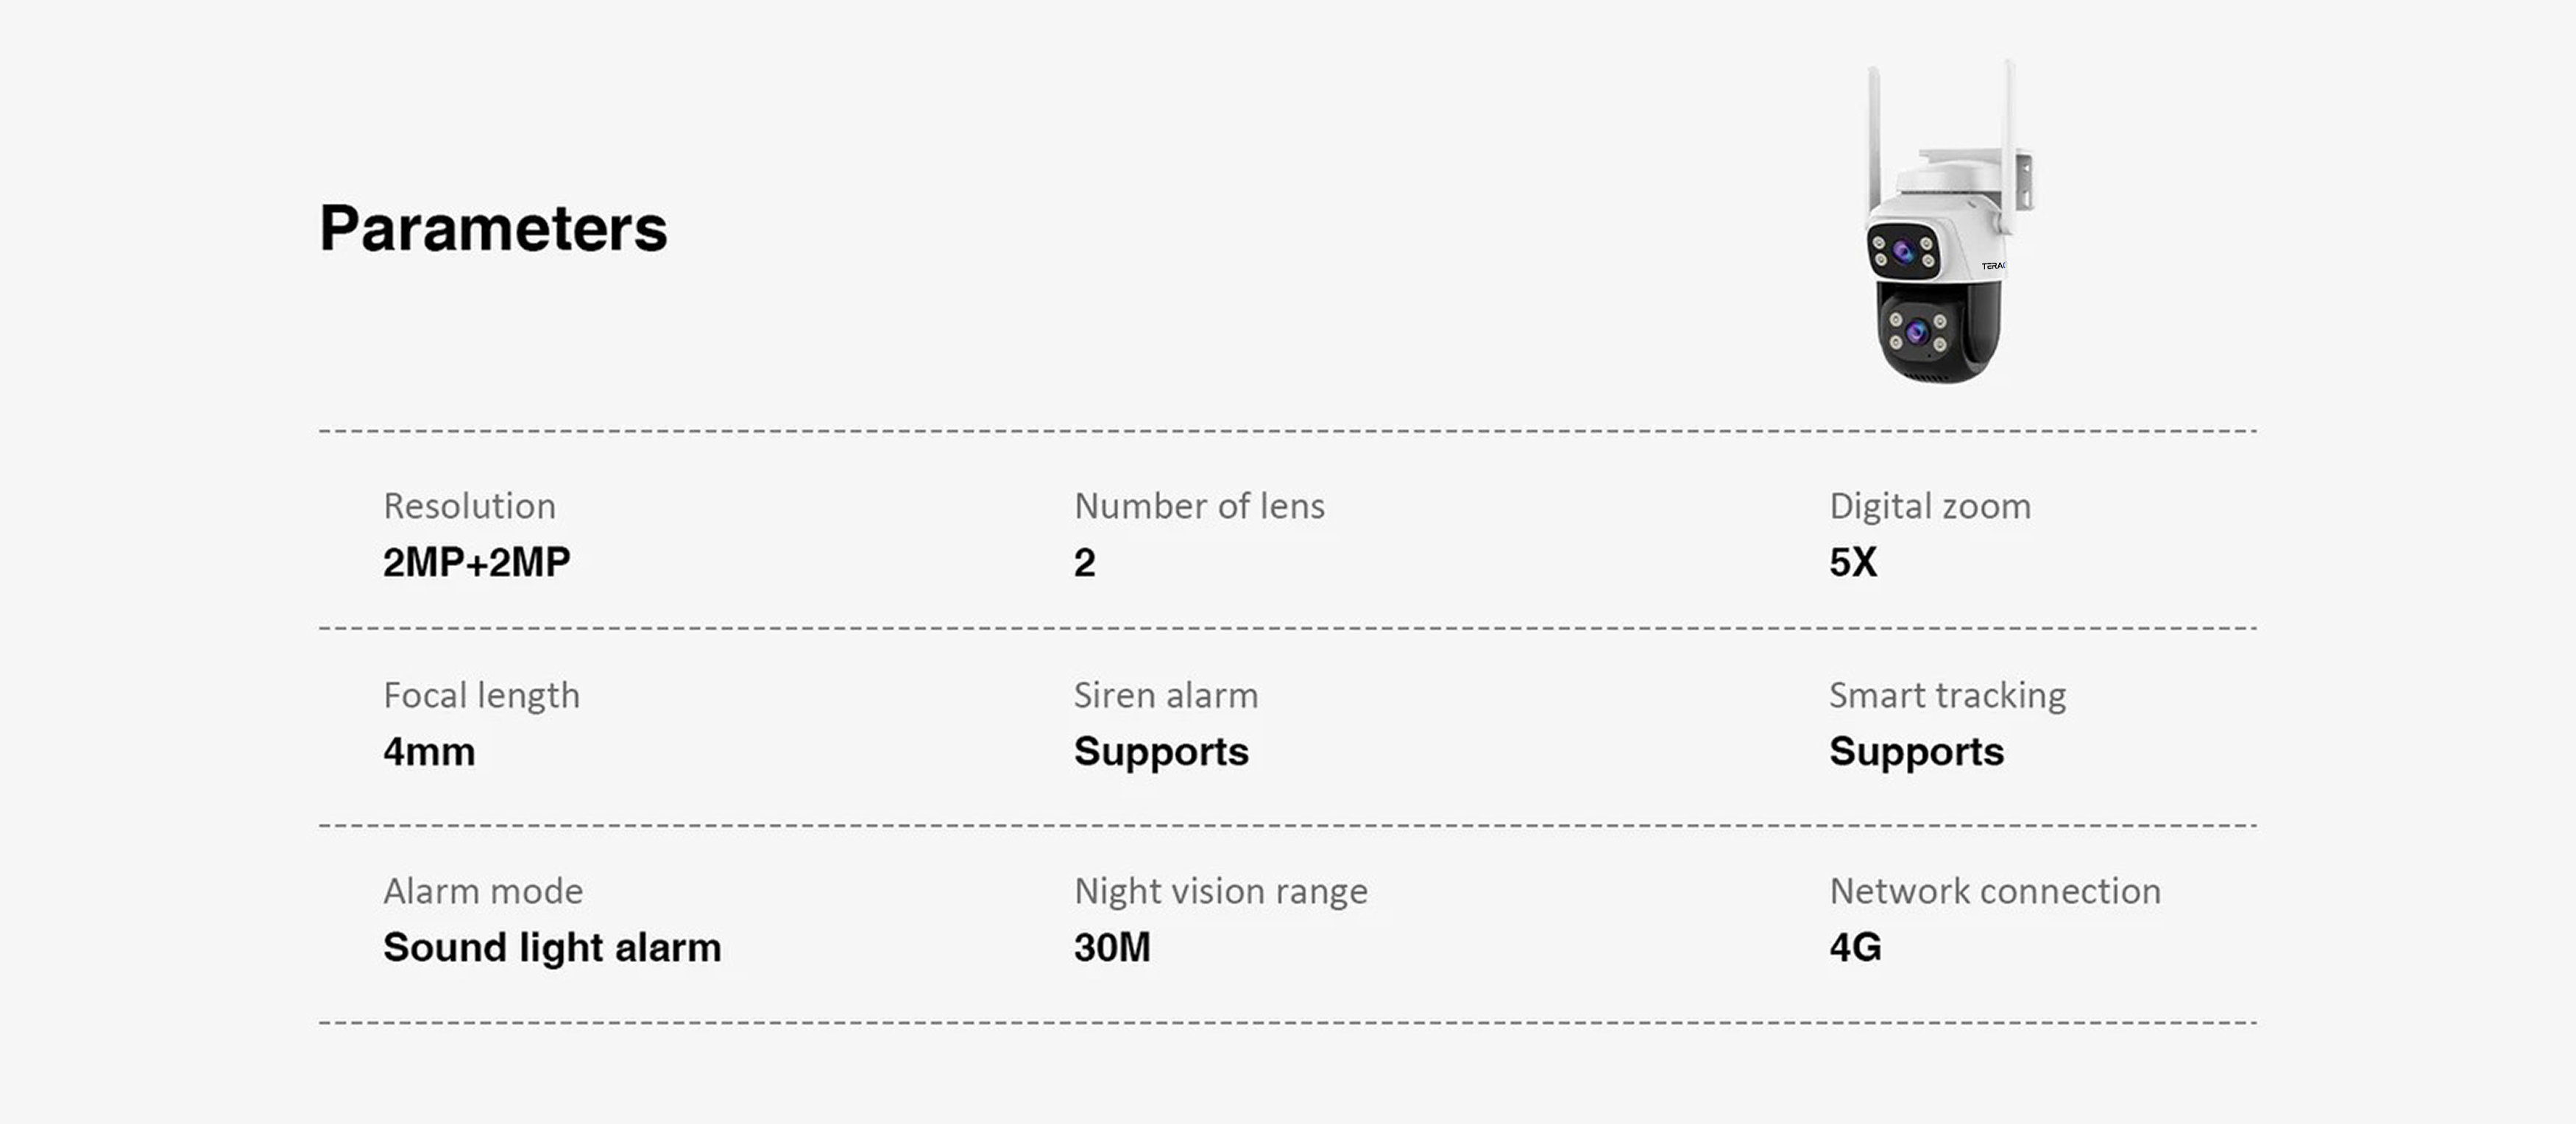
Task: Select the 5X digital zoom value
Action: tap(1853, 562)
